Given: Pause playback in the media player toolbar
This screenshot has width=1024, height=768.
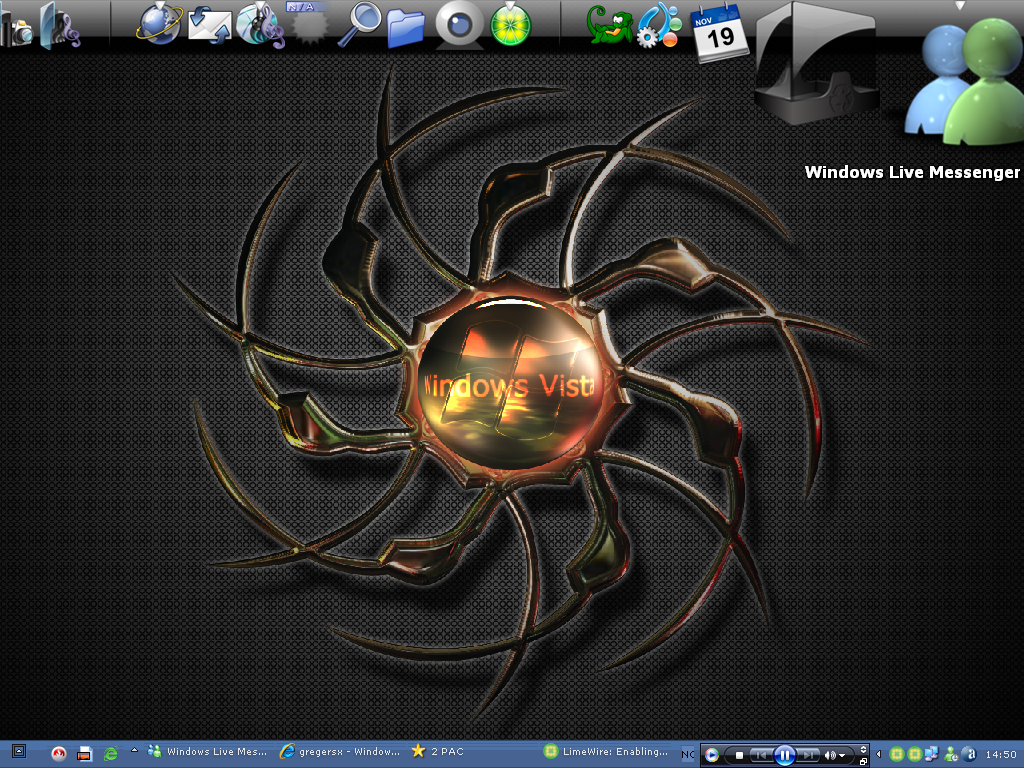Looking at the screenshot, I should [x=785, y=756].
